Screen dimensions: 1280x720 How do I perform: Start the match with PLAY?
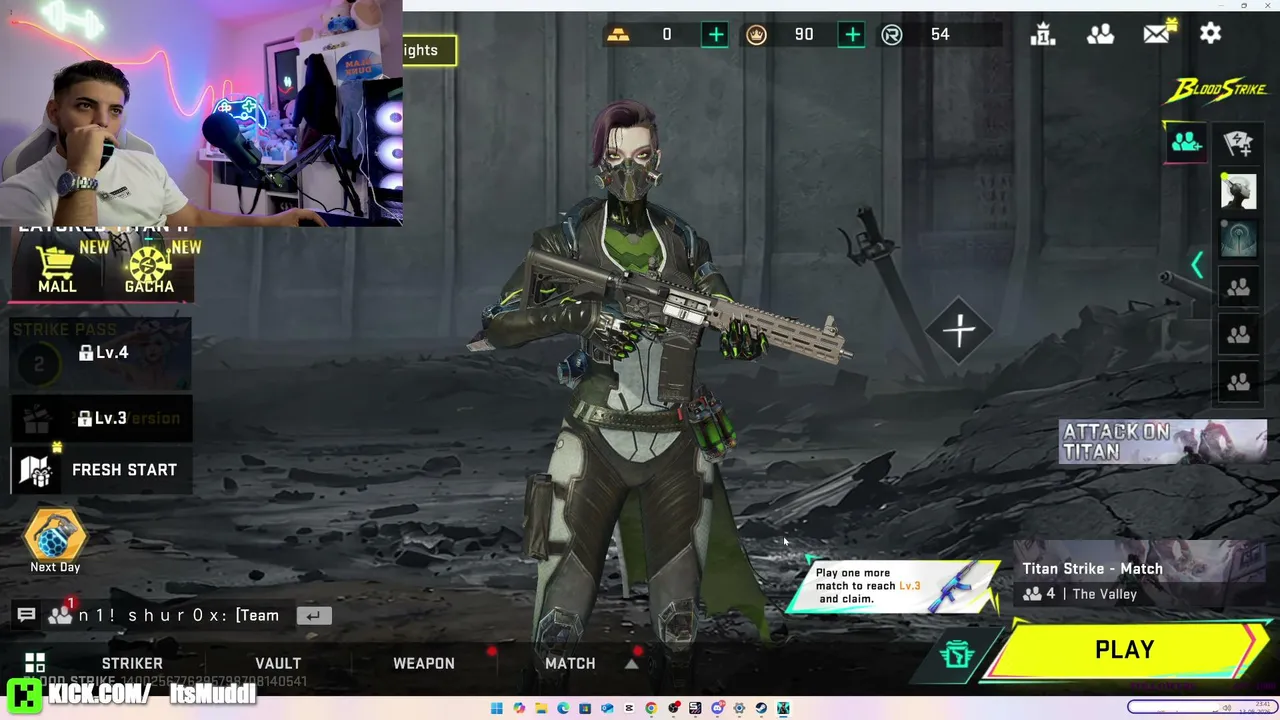pos(1125,650)
